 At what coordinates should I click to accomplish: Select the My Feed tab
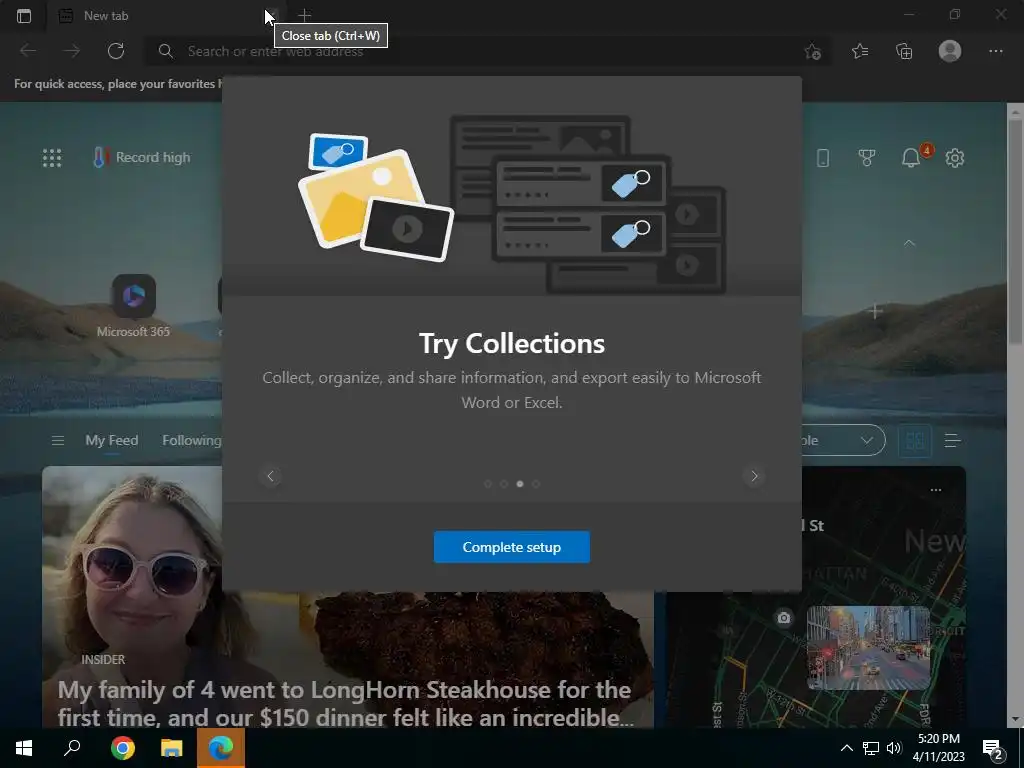tap(112, 441)
